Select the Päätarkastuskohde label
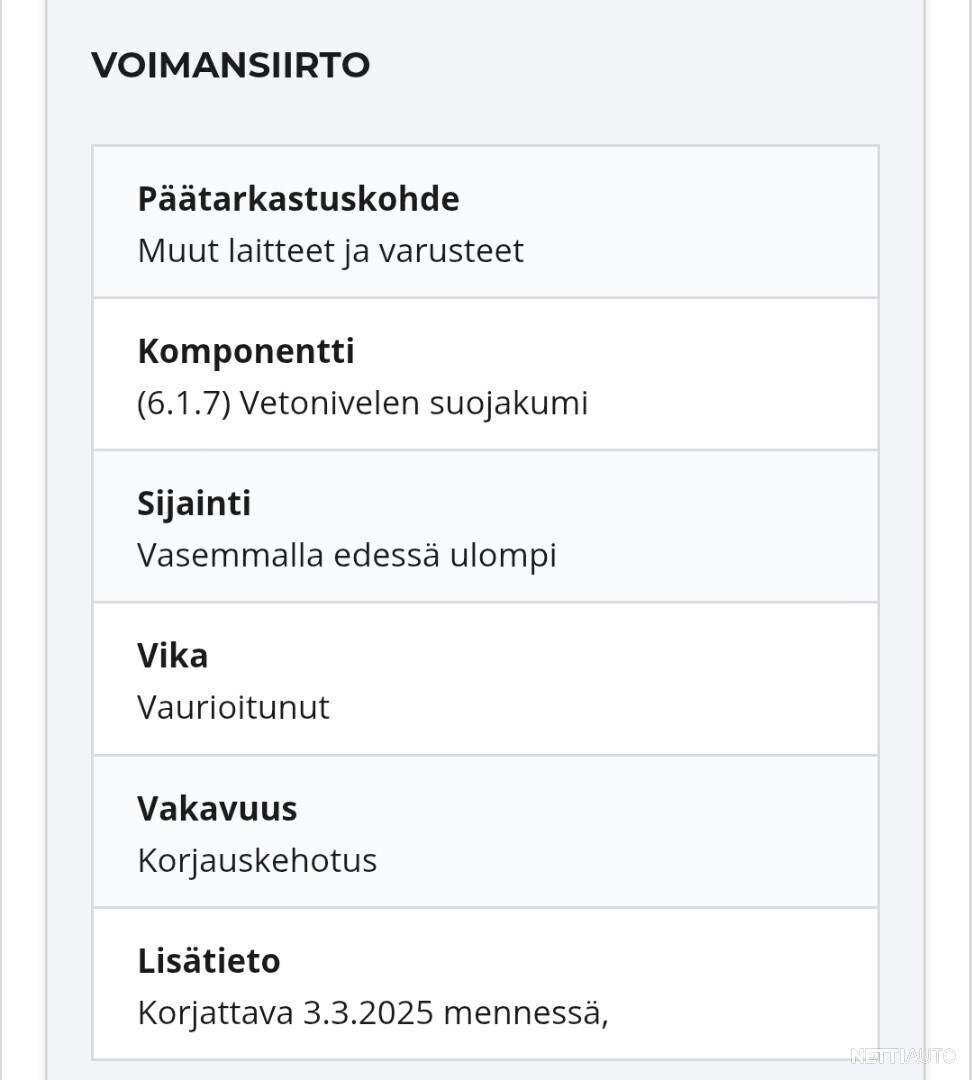This screenshot has height=1080, width=972. click(x=298, y=200)
